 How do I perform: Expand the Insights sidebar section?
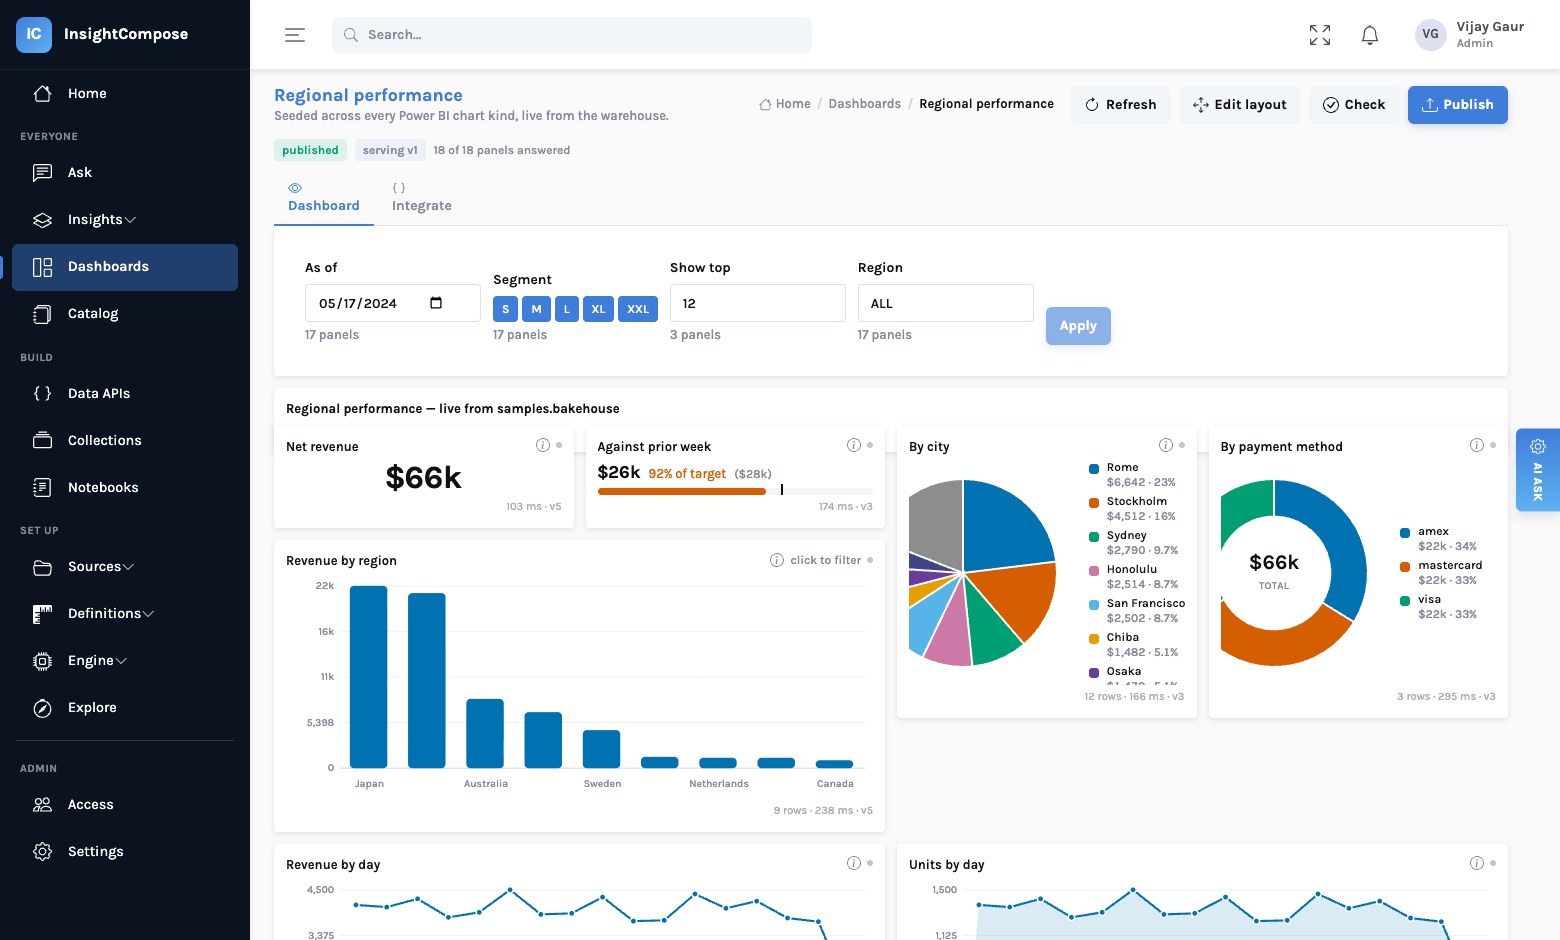pos(125,219)
